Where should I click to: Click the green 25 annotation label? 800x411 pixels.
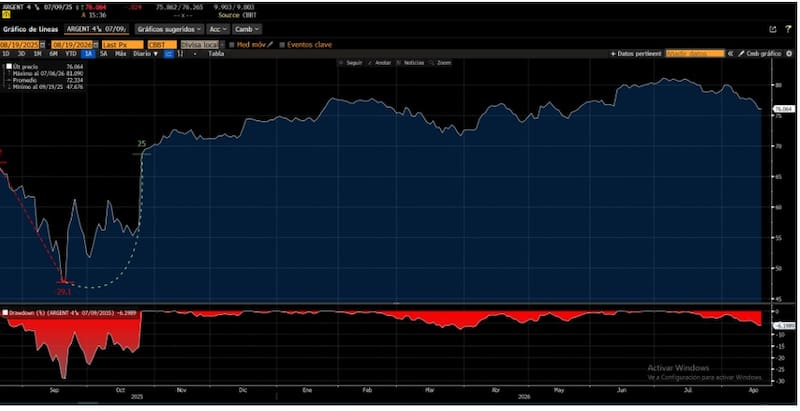[142, 144]
